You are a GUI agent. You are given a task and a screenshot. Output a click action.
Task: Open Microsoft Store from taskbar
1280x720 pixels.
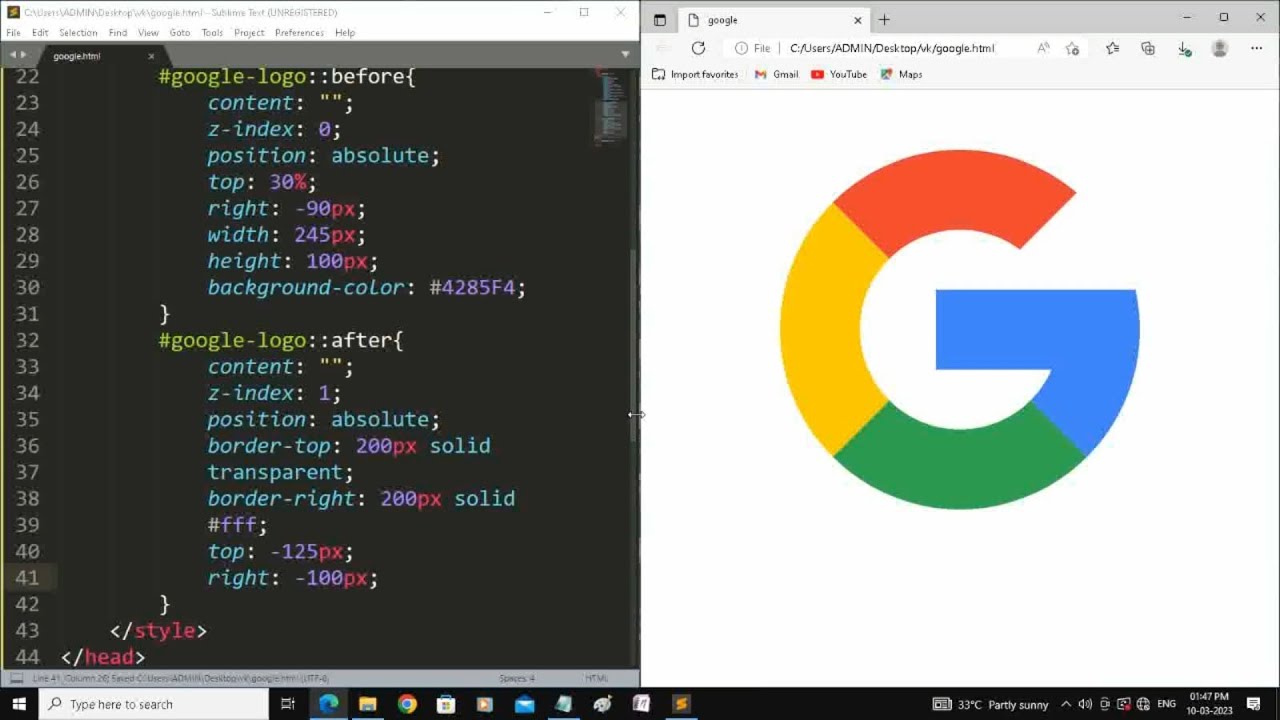click(446, 704)
